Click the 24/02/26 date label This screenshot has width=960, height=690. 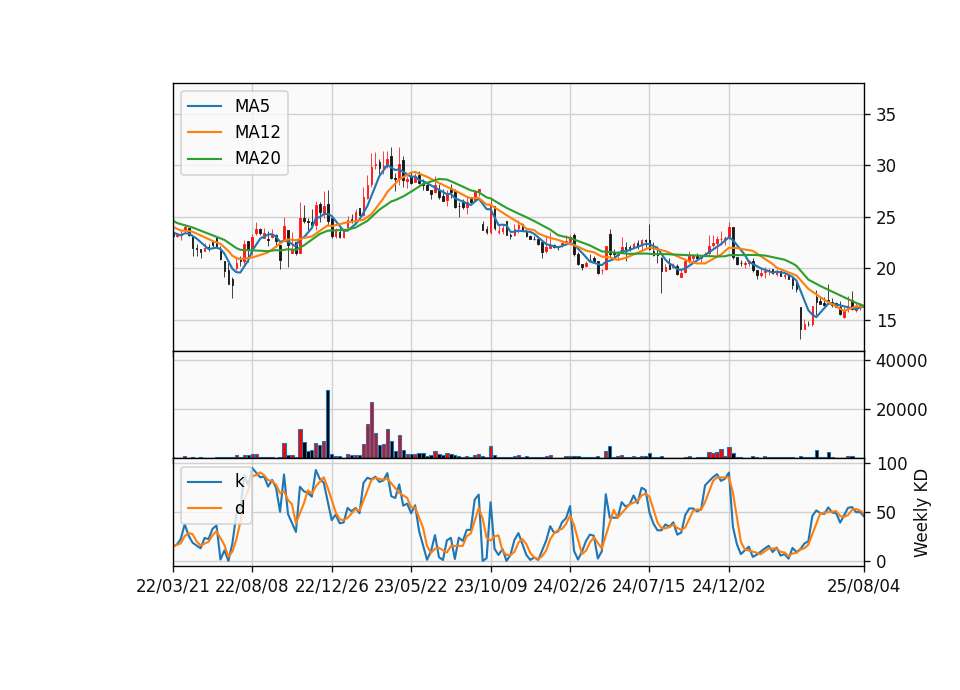[569, 586]
